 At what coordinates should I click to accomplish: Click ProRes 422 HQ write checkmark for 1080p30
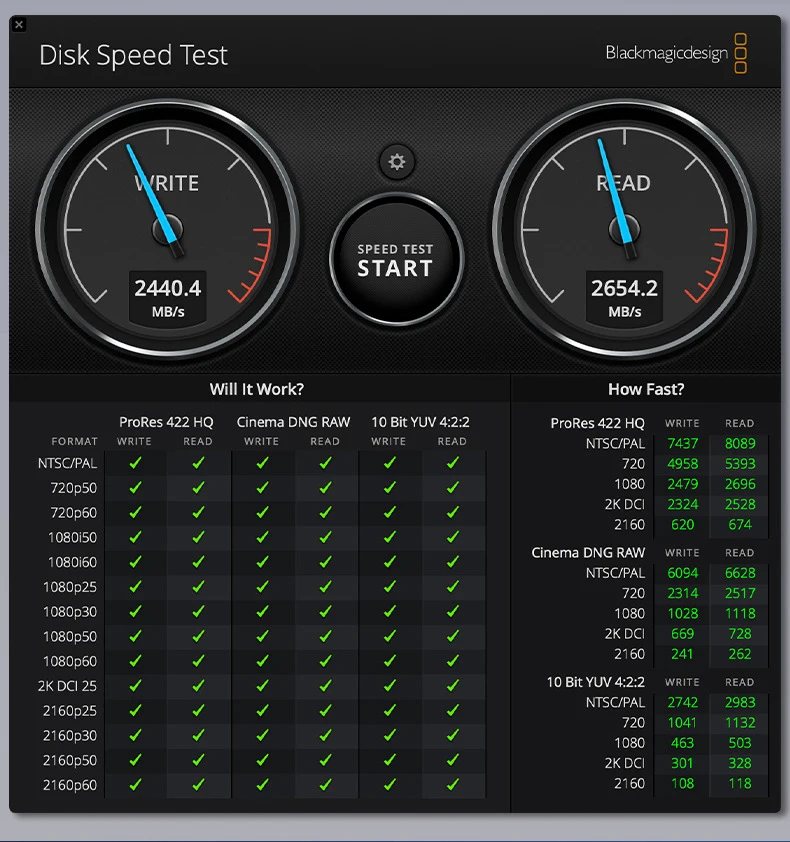(x=135, y=611)
